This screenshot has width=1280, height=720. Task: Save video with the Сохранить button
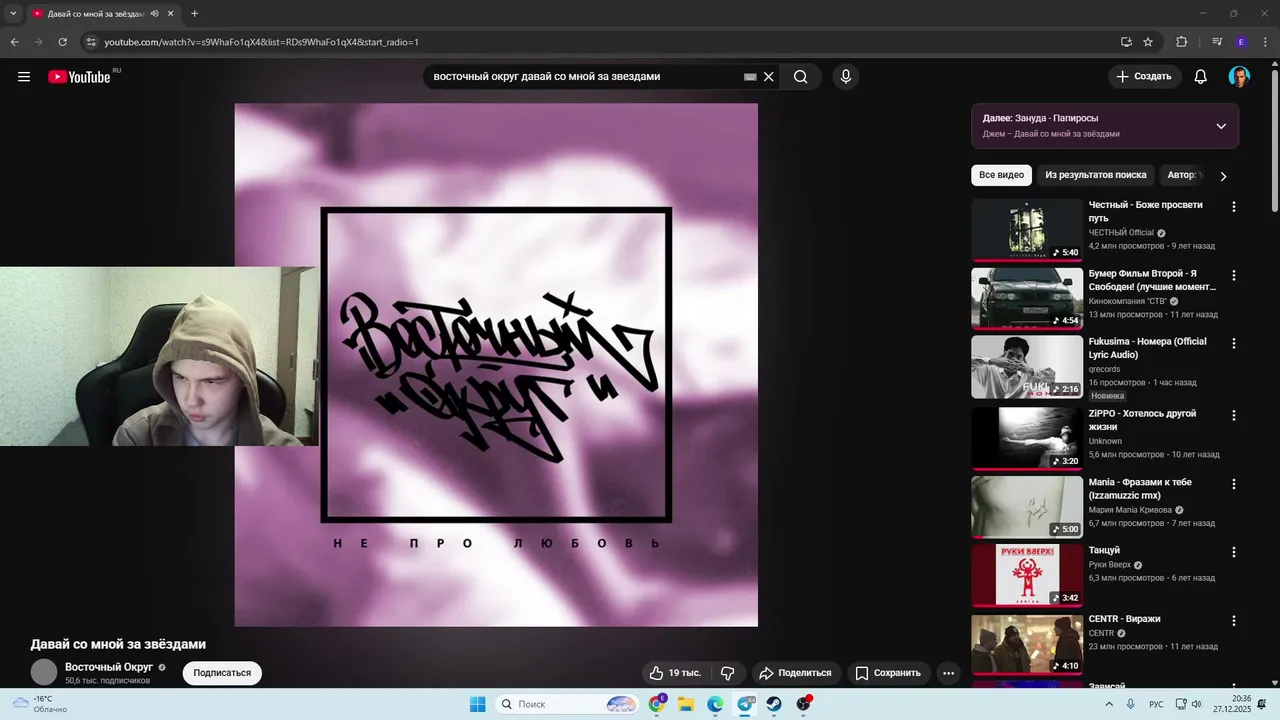[889, 673]
